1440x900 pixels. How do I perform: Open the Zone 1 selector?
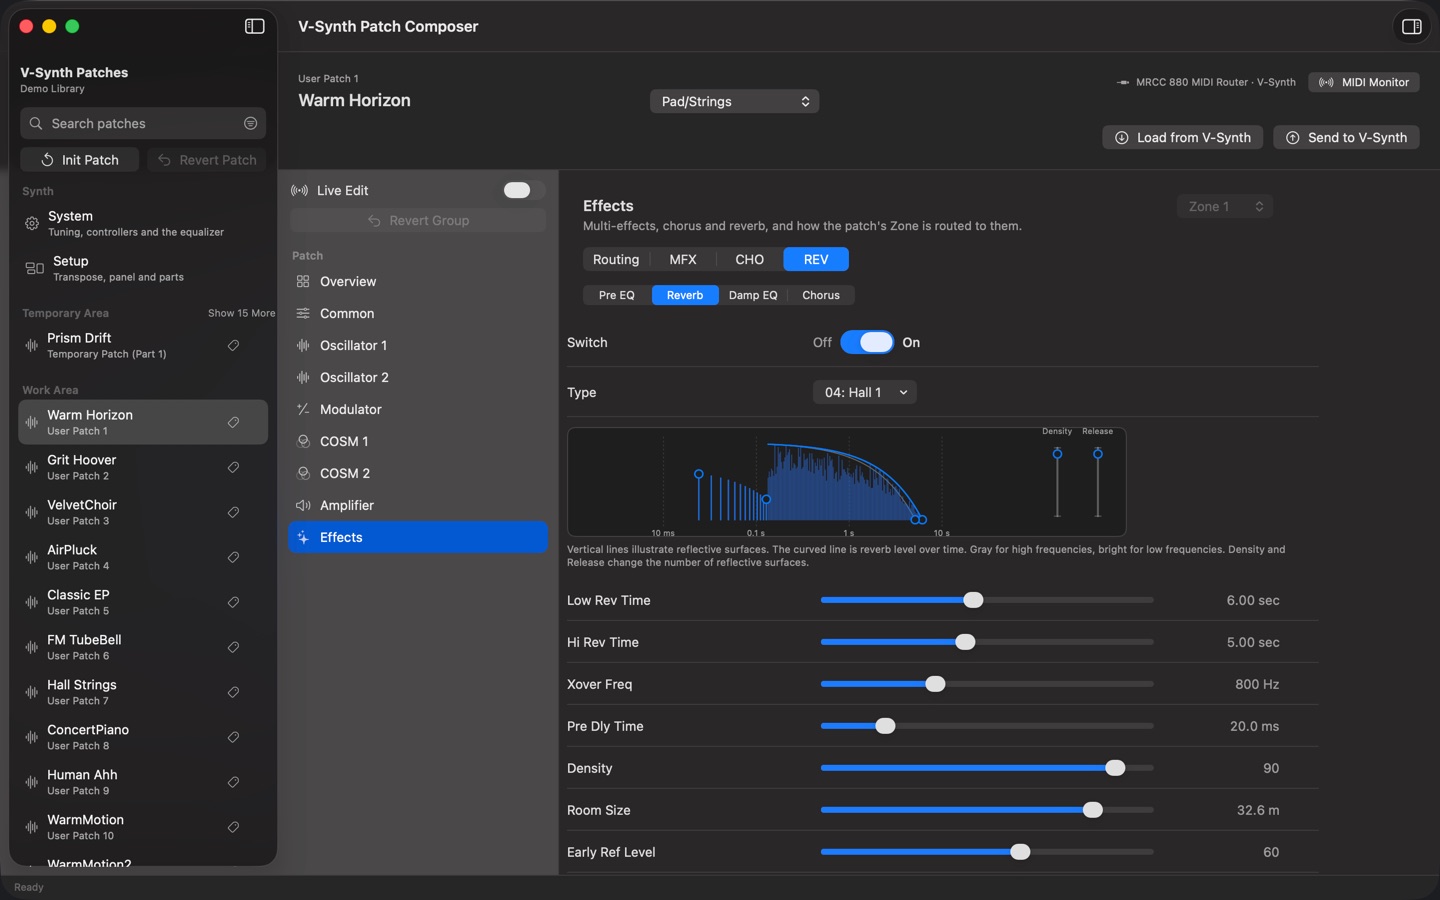point(1225,206)
